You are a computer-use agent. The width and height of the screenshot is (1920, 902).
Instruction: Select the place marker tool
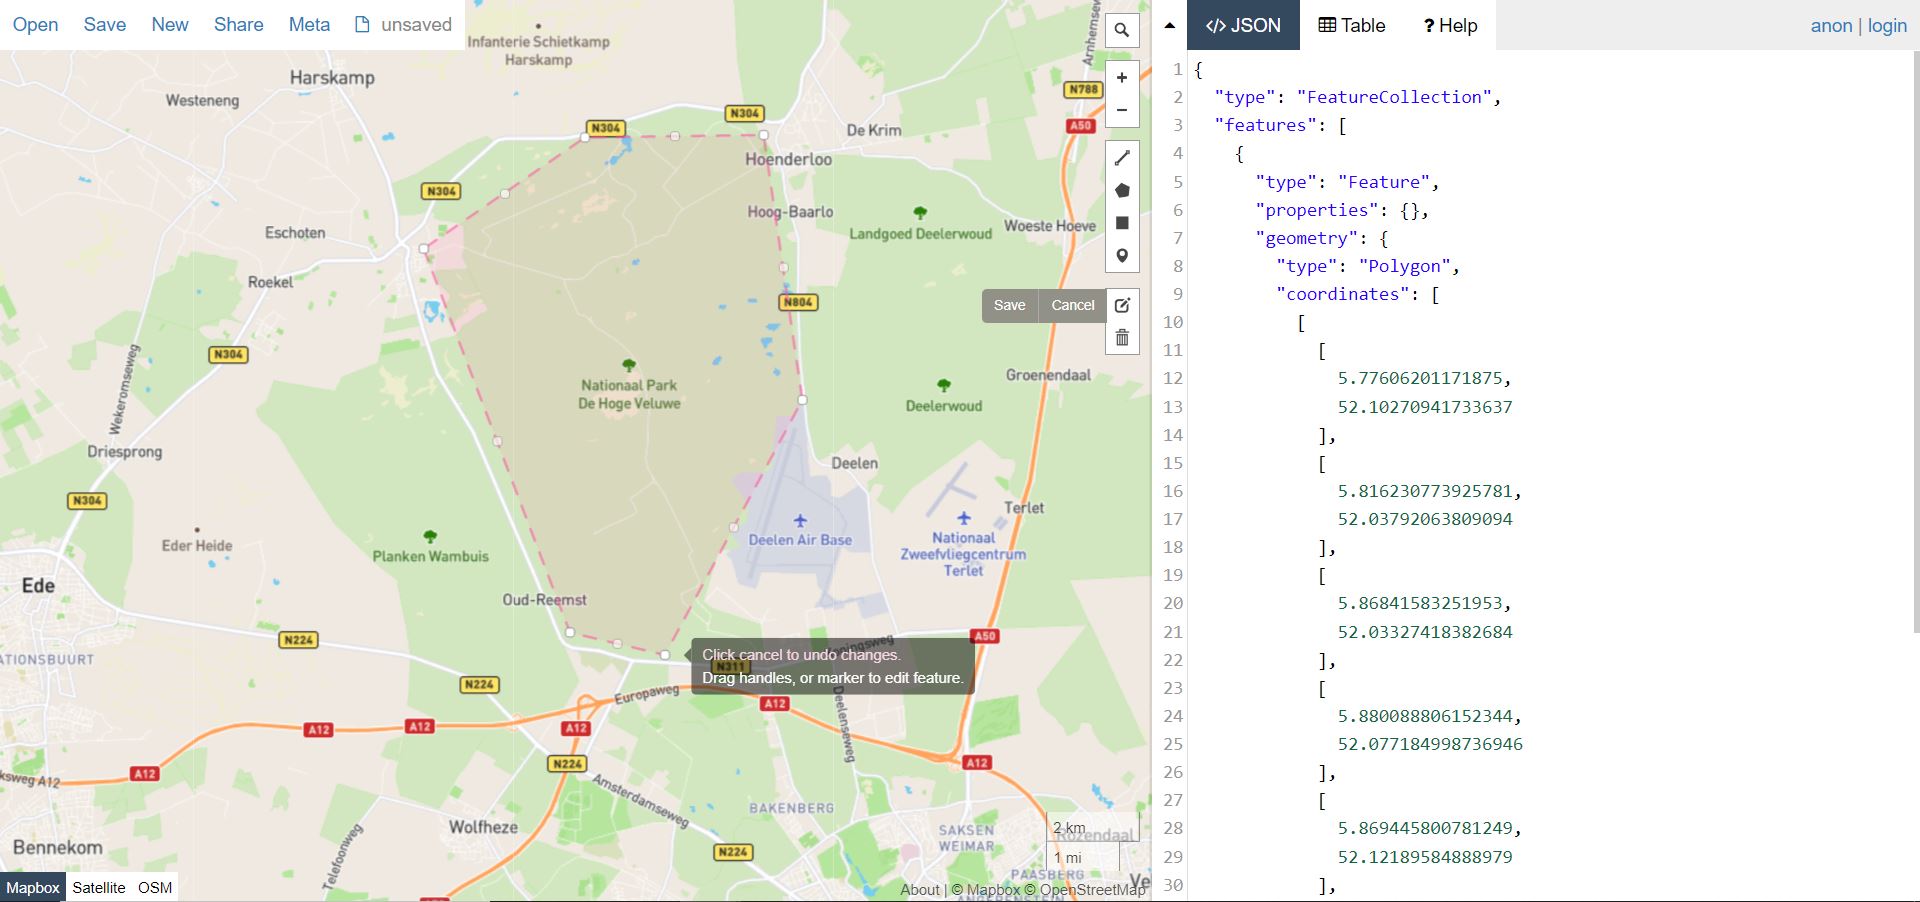click(1122, 256)
